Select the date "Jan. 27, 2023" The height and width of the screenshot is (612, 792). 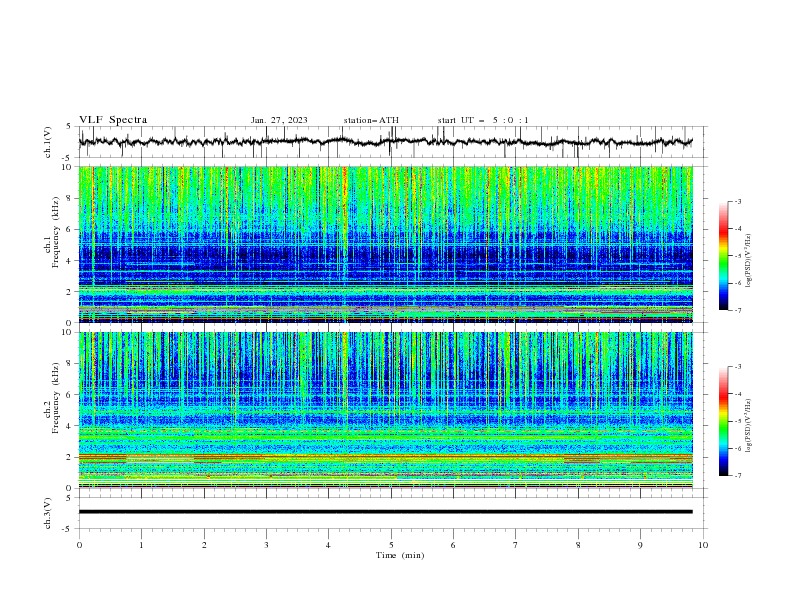click(279, 120)
